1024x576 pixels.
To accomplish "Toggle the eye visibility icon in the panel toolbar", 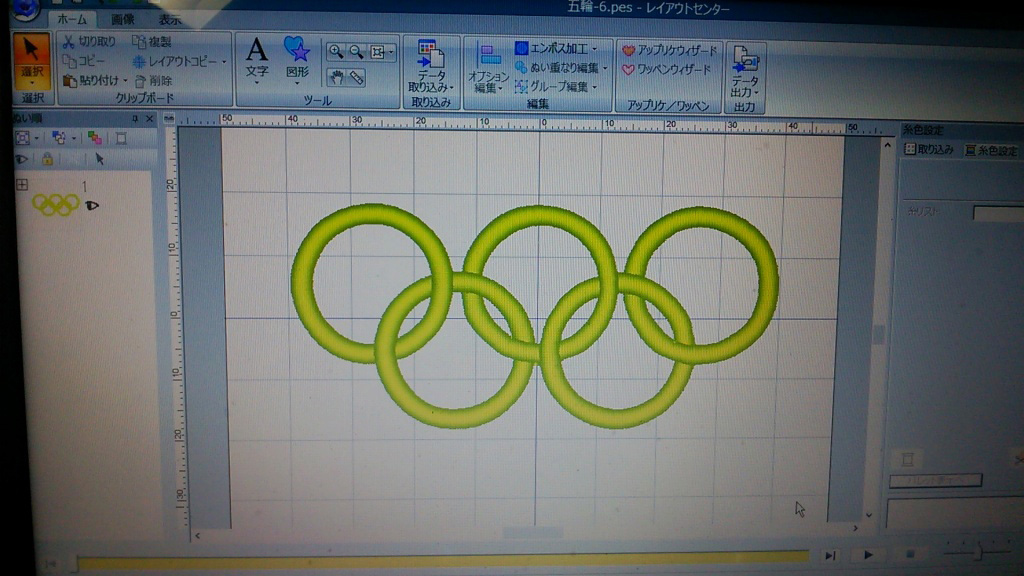I will (x=22, y=159).
